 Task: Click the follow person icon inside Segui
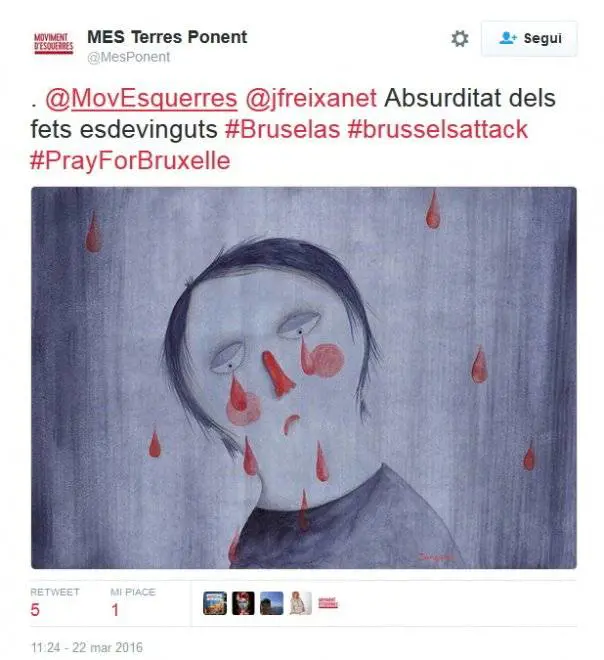point(508,38)
